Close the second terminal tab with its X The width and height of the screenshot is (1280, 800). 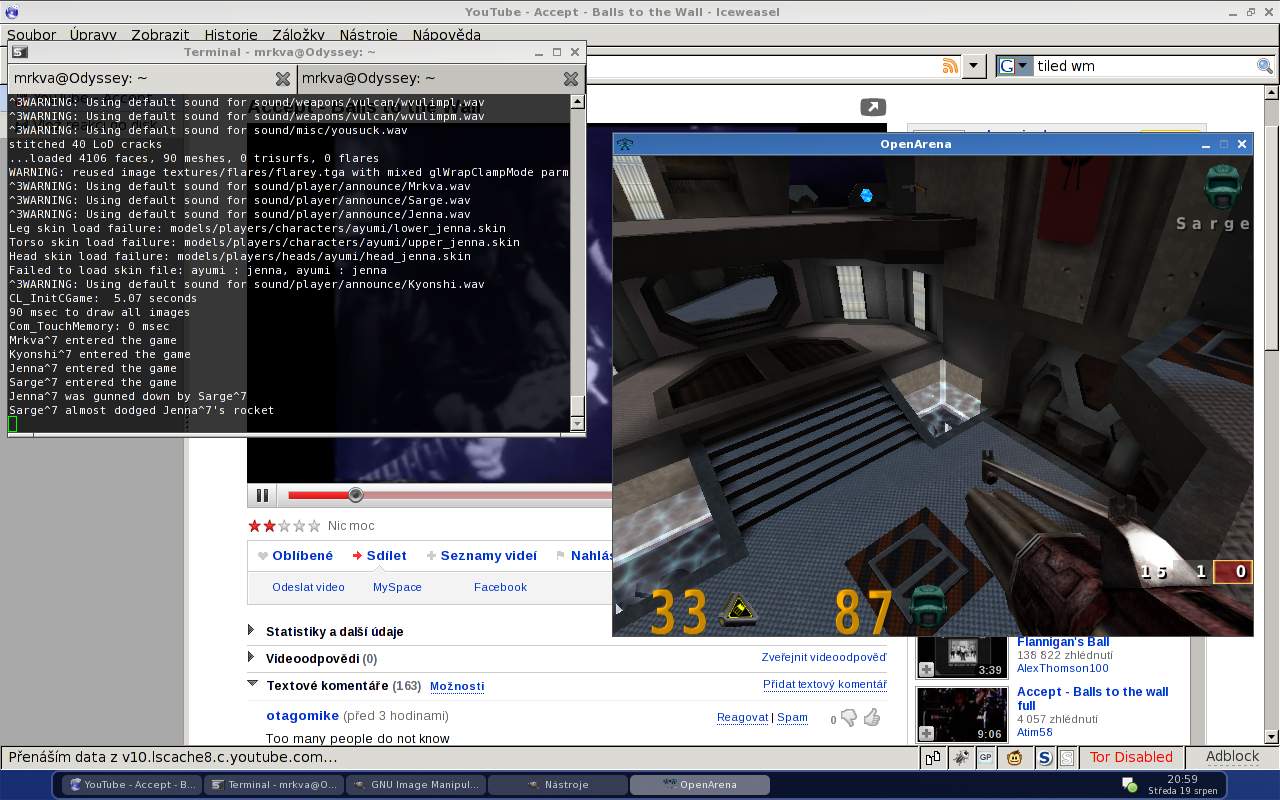tap(570, 78)
